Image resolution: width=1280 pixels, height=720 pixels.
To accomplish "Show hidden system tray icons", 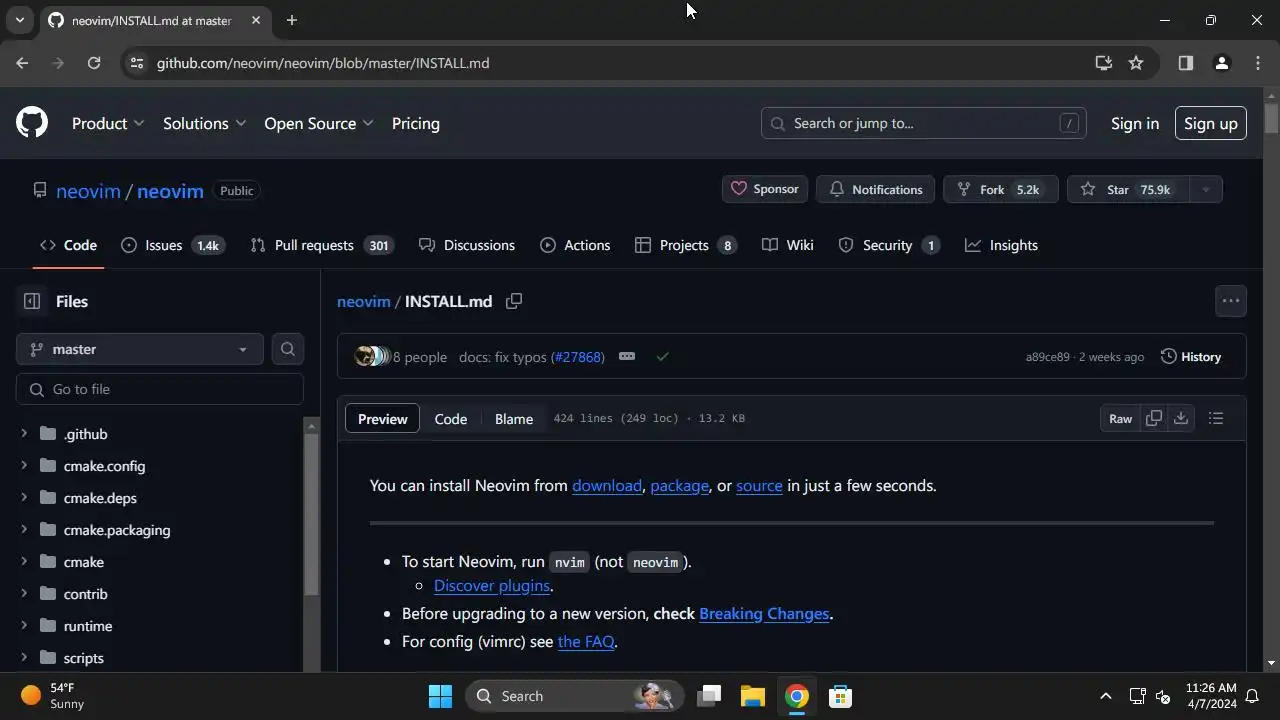I will pos(1105,696).
